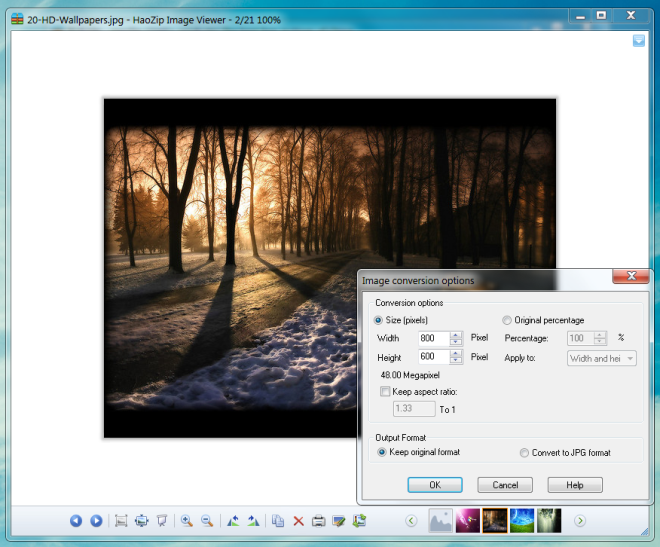Enable the Keep aspect ratio checkbox
660x547 pixels.
386,392
